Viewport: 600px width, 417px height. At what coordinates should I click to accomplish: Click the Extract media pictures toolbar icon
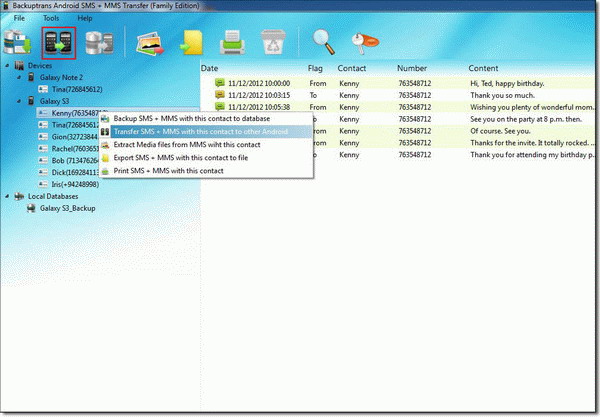click(x=150, y=43)
